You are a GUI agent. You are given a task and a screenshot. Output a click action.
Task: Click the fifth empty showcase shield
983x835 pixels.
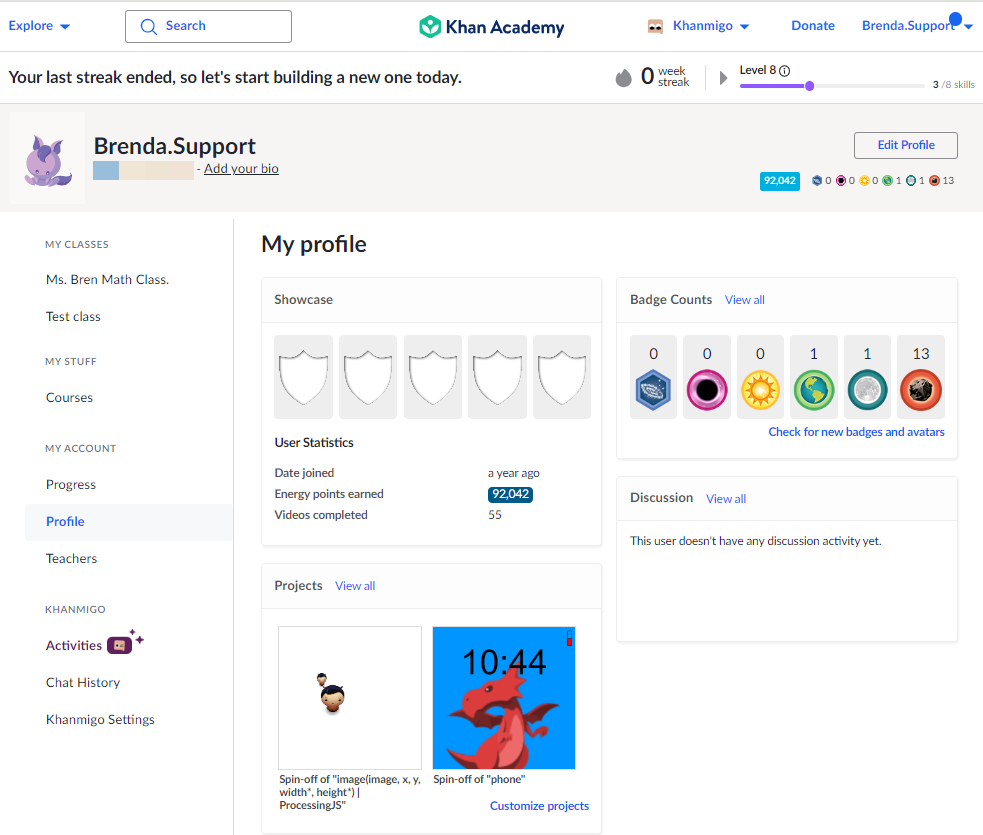click(x=562, y=377)
